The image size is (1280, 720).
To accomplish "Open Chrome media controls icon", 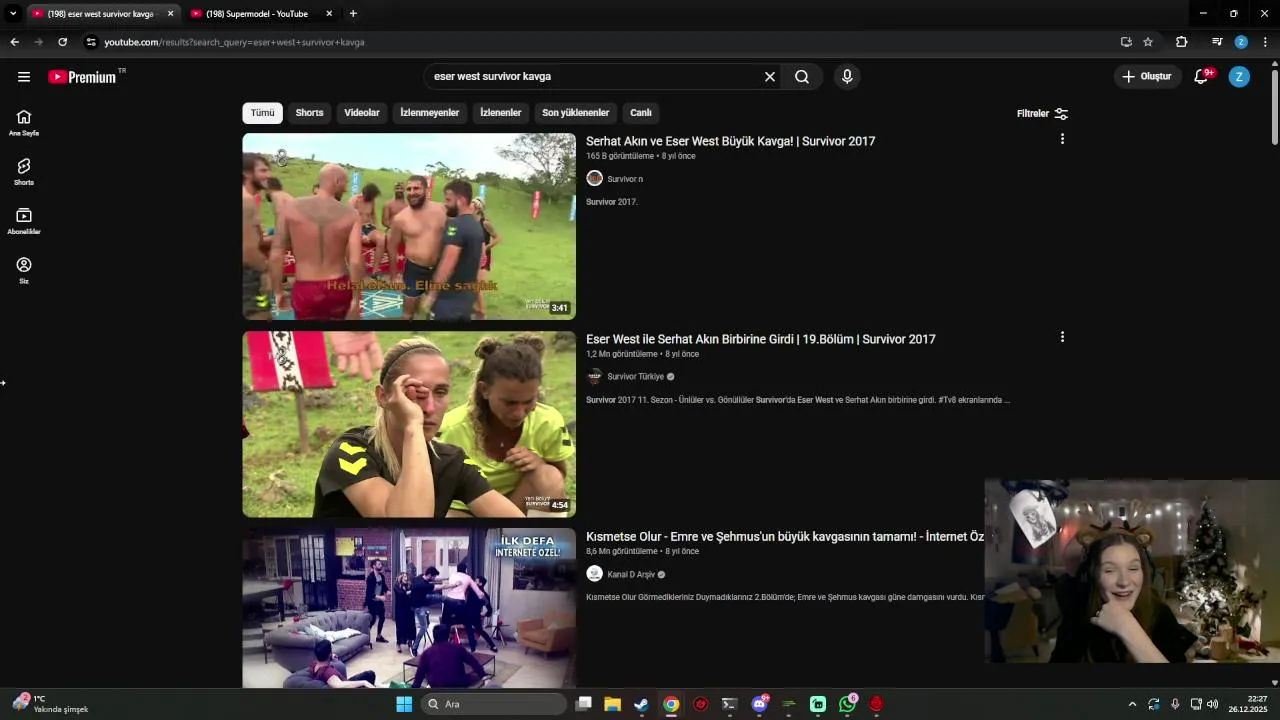I will [1216, 42].
